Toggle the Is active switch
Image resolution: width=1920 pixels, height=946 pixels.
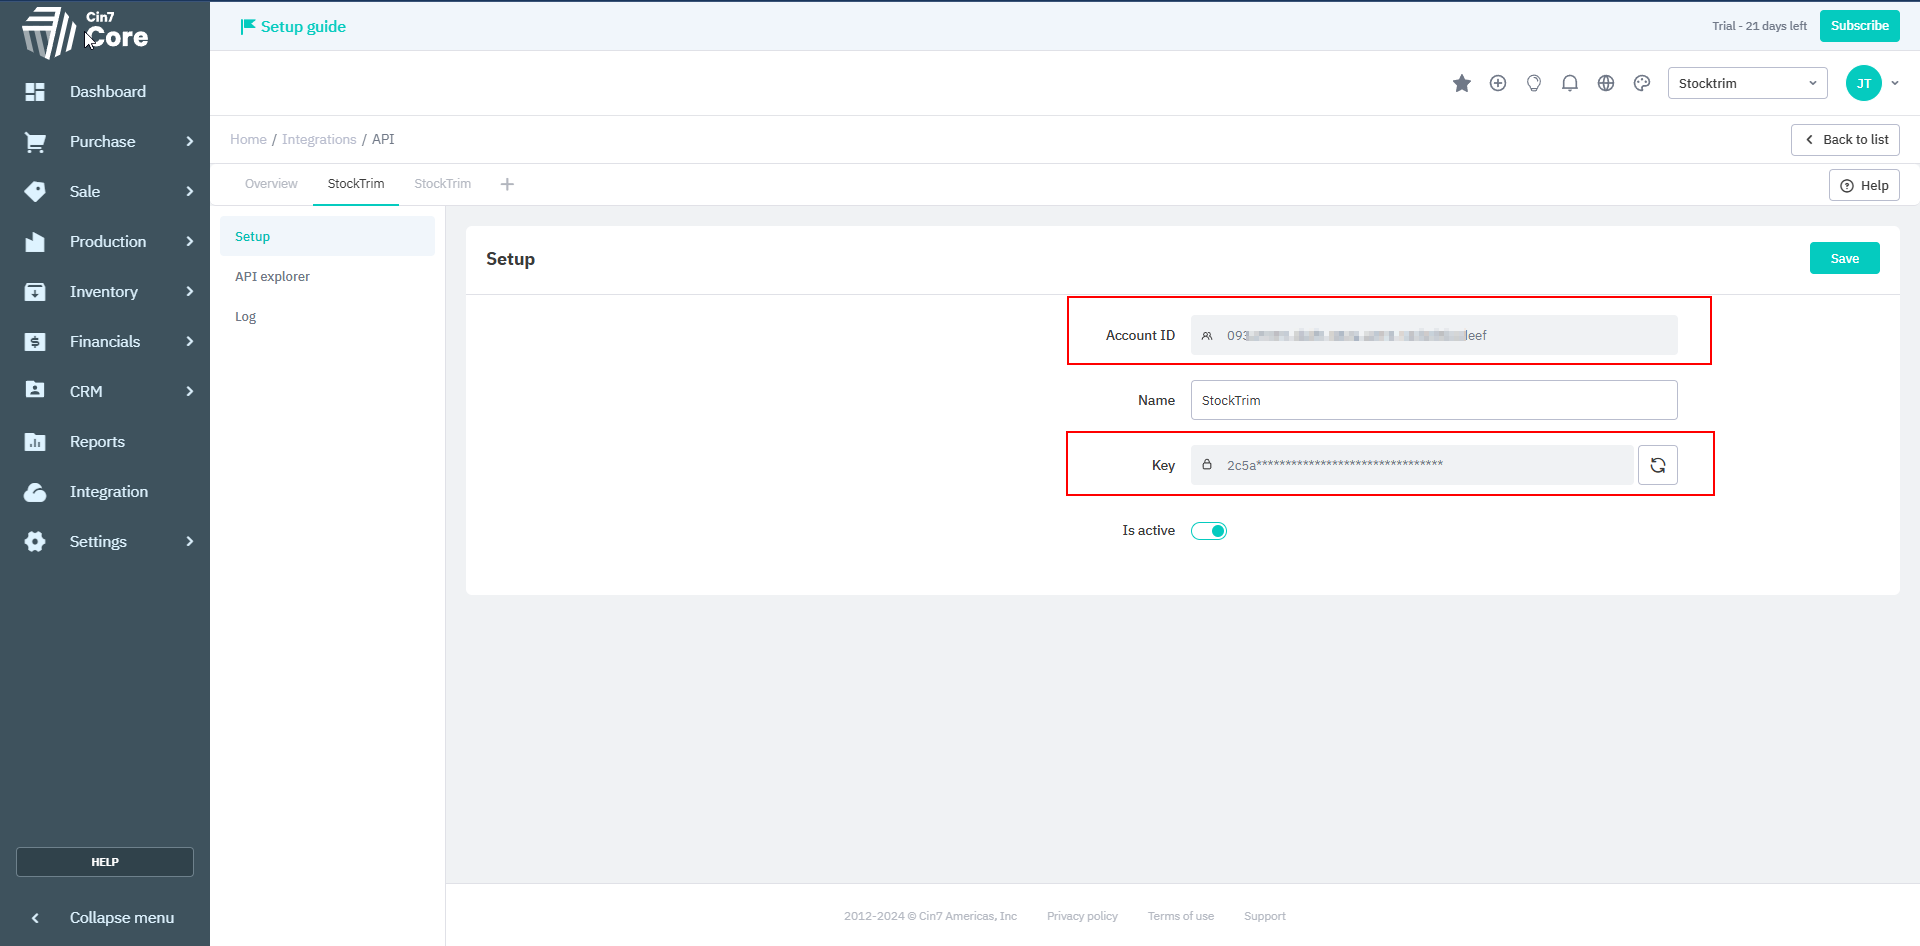(x=1208, y=531)
